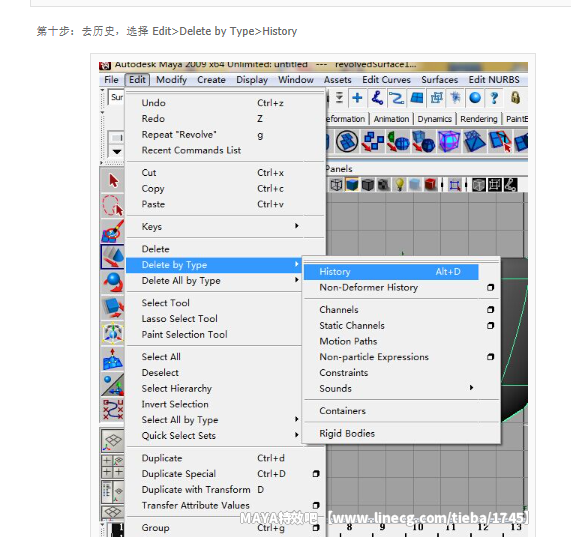571x537 pixels.
Task: Click the blue pyramid surface shelf icon
Action: point(474,141)
